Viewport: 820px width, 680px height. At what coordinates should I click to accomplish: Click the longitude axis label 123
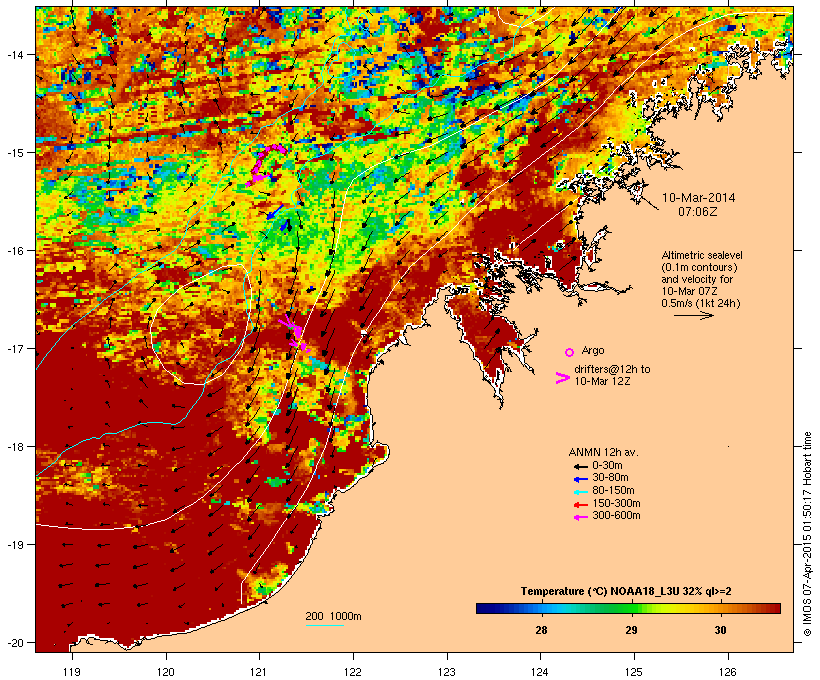pyautogui.click(x=447, y=672)
